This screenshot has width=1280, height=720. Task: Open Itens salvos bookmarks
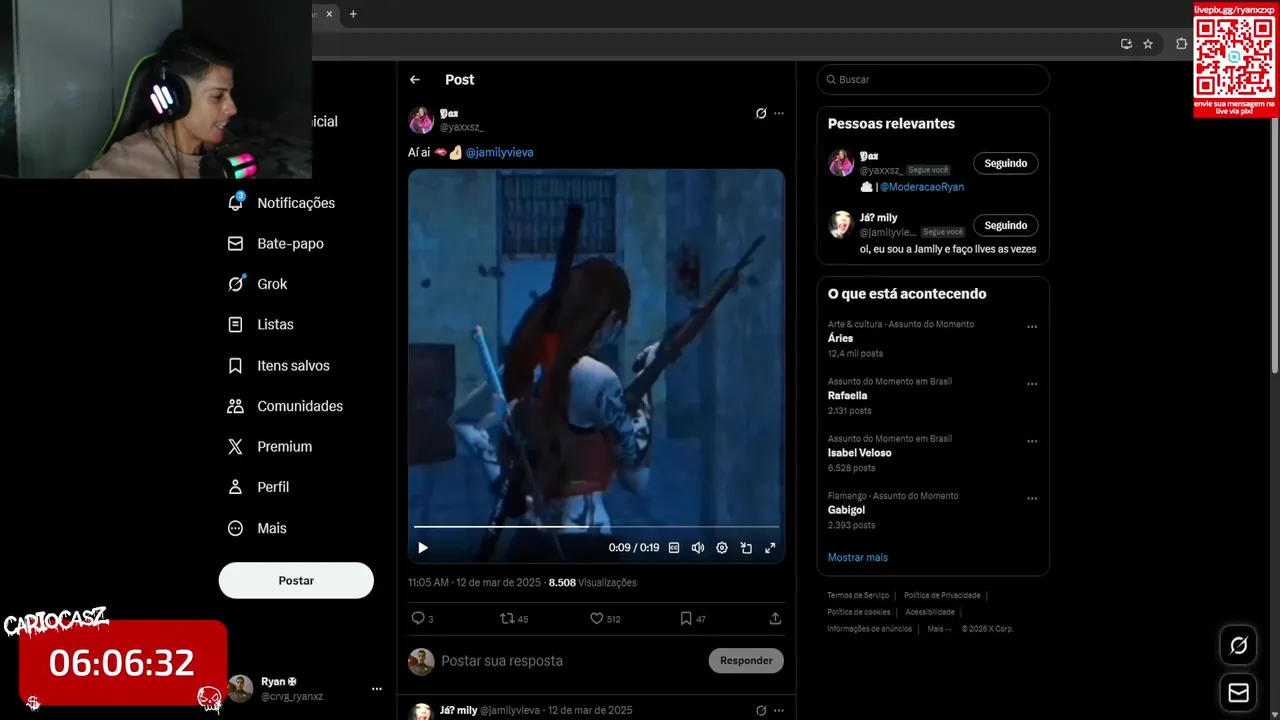279,366
